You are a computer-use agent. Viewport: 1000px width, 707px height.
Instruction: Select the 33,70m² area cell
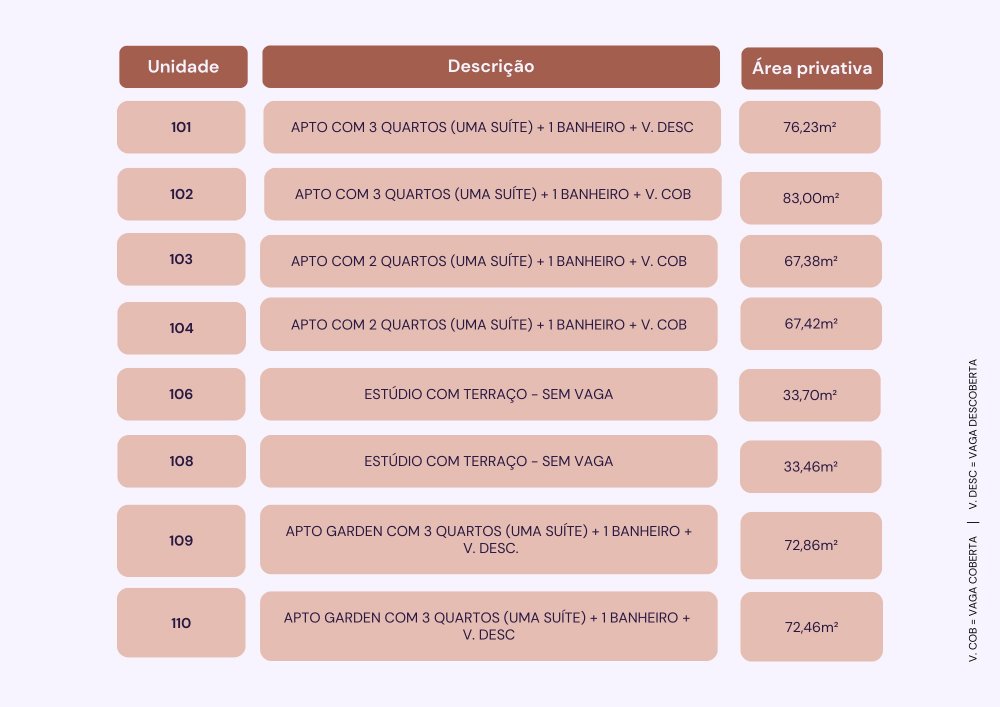(x=810, y=395)
